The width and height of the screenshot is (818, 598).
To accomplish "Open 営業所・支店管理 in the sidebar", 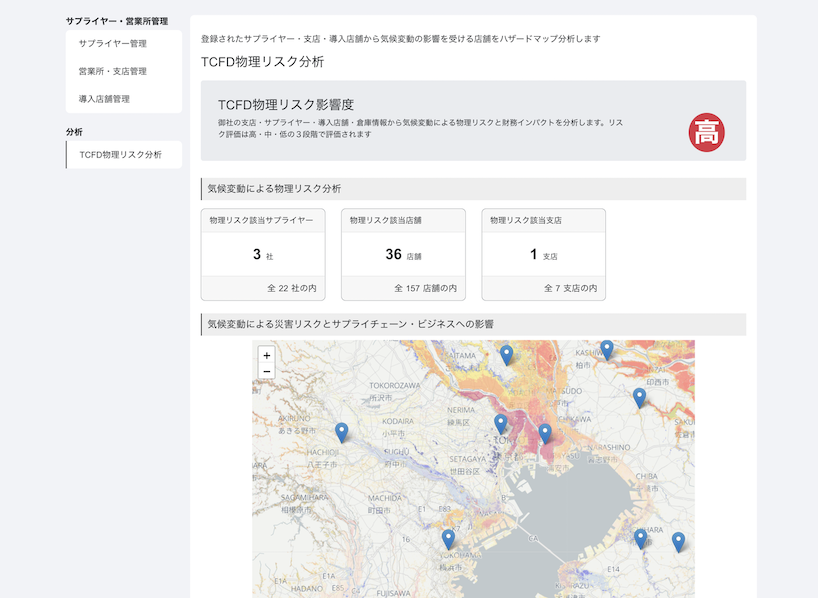I will [x=112, y=71].
